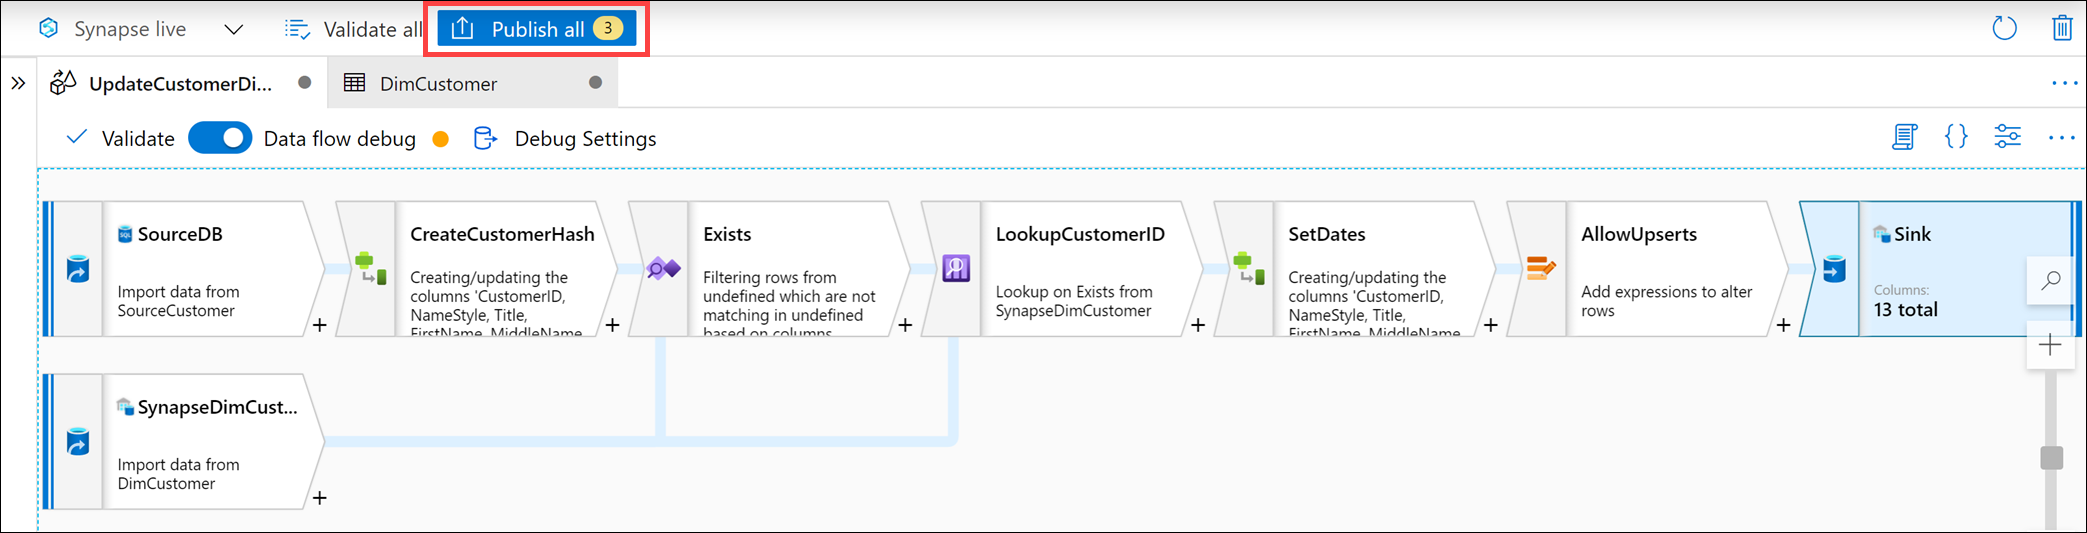Click plus after the Exists node
Viewport: 2087px width, 533px height.
tap(905, 325)
